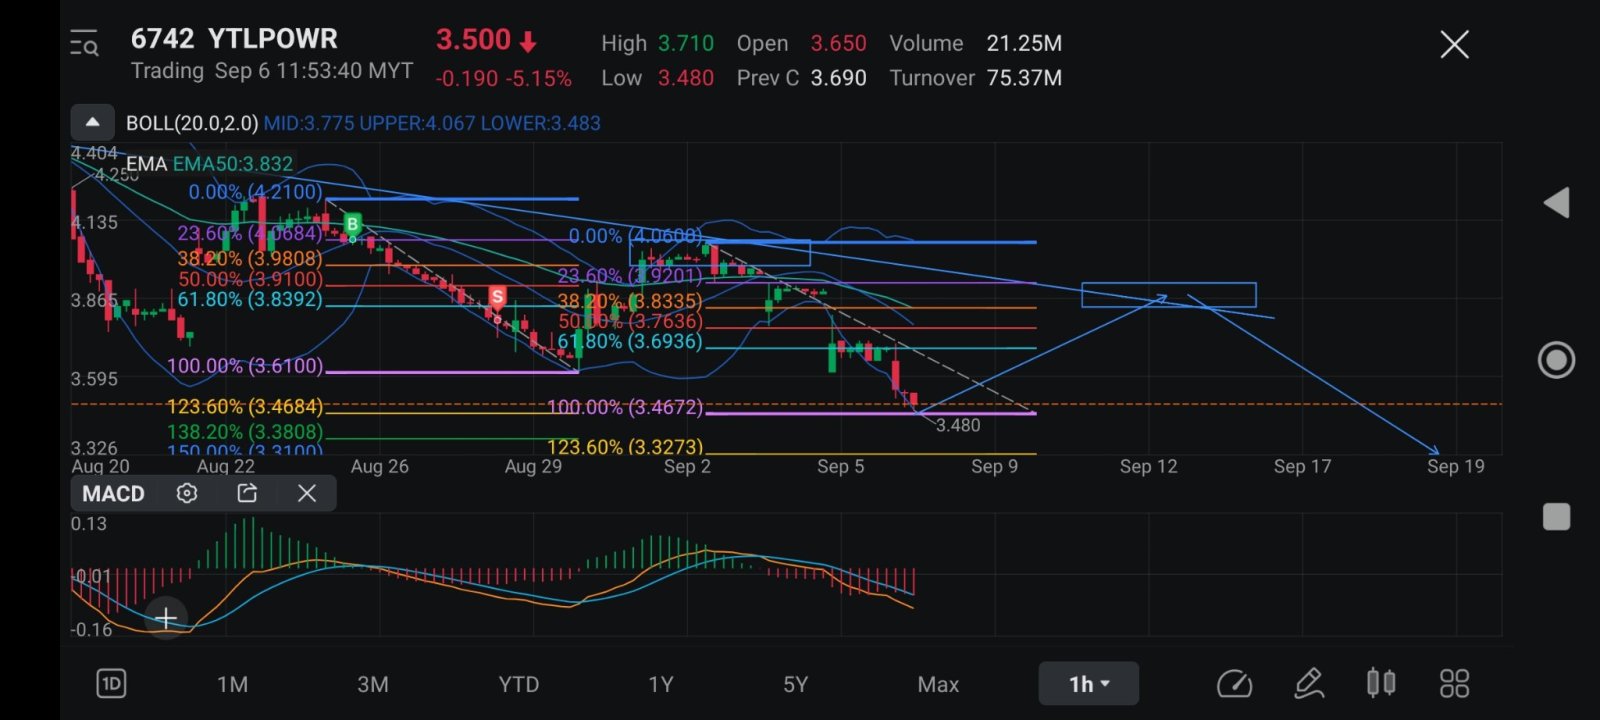Click the Sep 12 date axis label
Viewport: 1600px width, 720px height.
[1148, 466]
